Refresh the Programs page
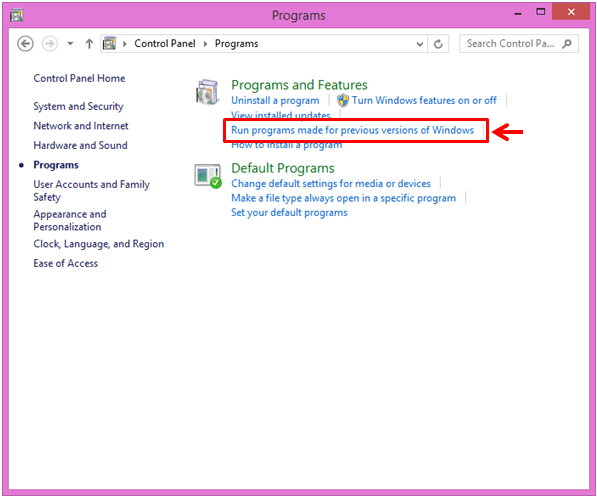 (438, 44)
